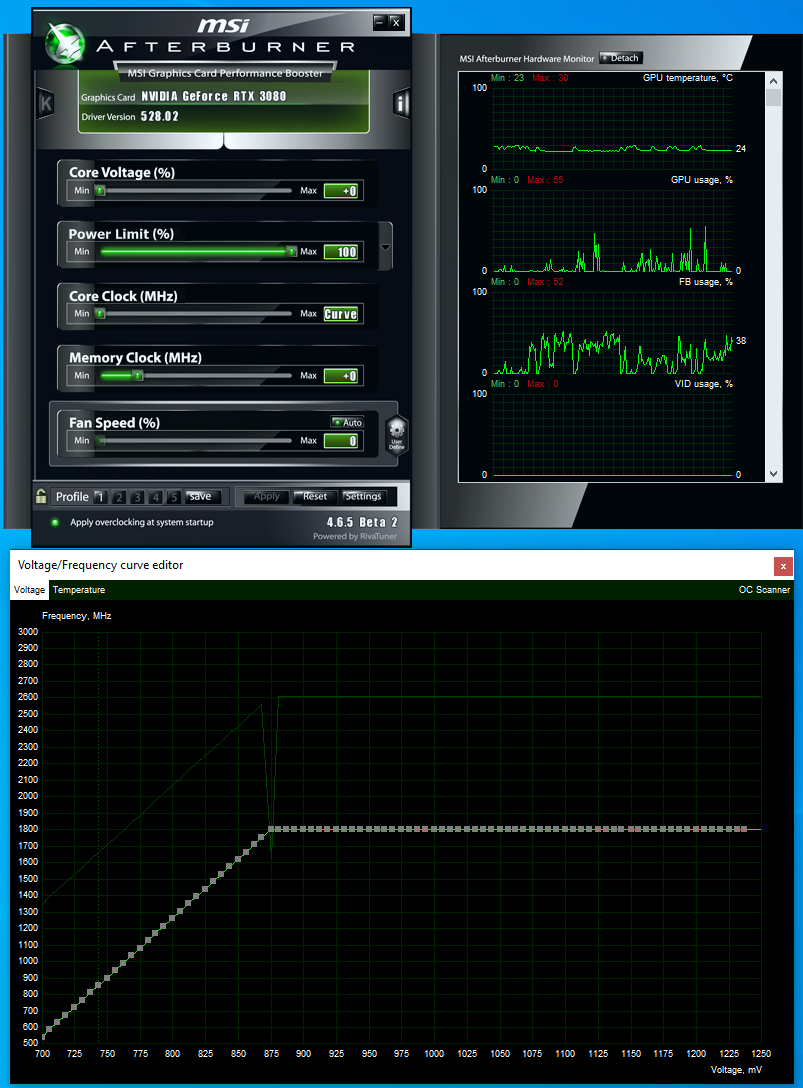Select profile slot 5
Viewport: 803px width, 1088px height.
click(x=174, y=497)
